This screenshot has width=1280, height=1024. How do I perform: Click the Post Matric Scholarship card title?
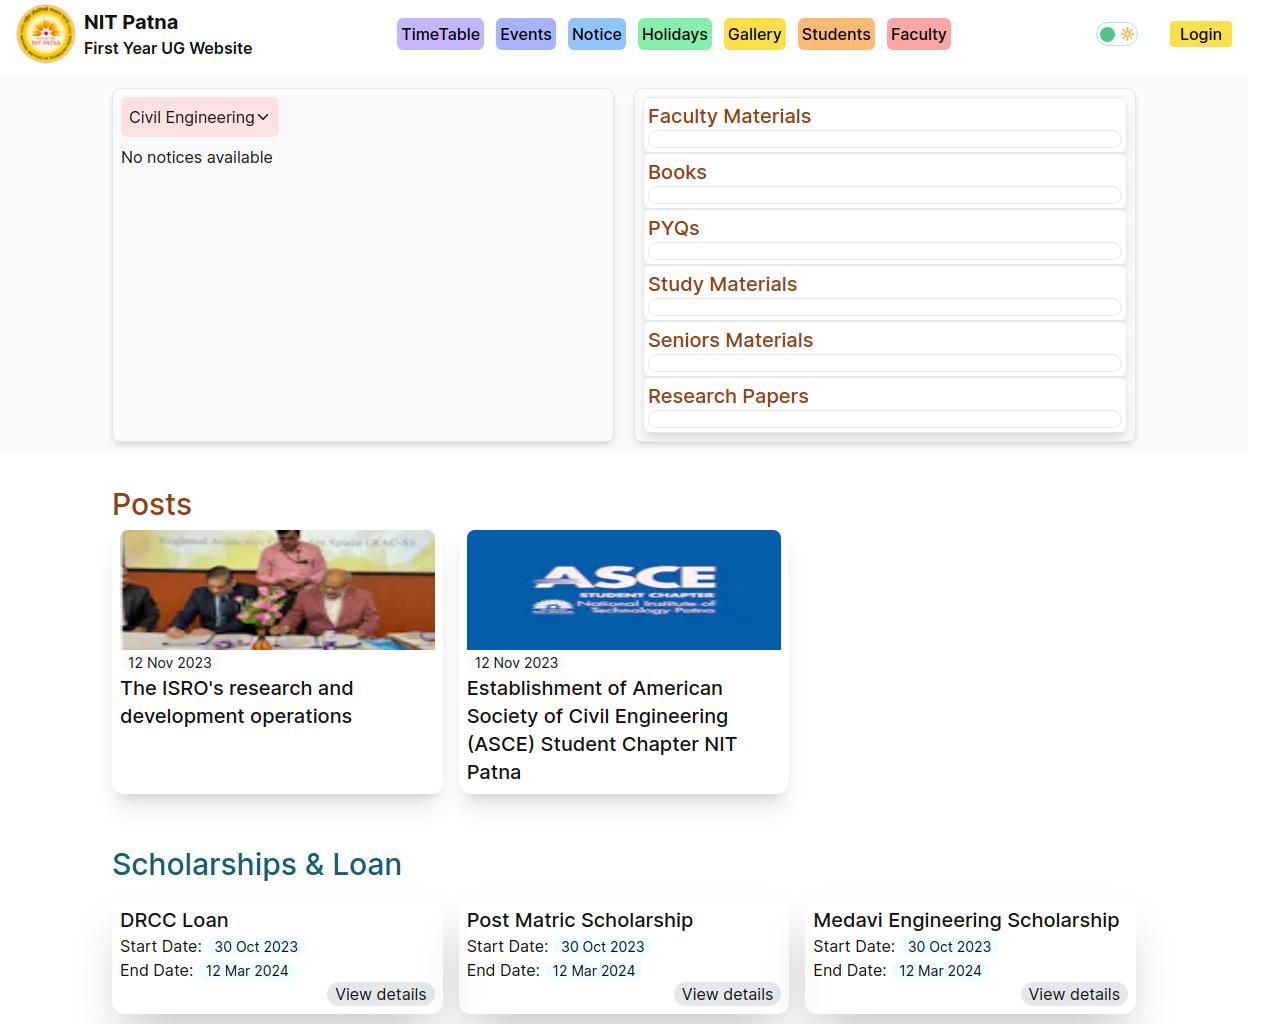click(580, 920)
